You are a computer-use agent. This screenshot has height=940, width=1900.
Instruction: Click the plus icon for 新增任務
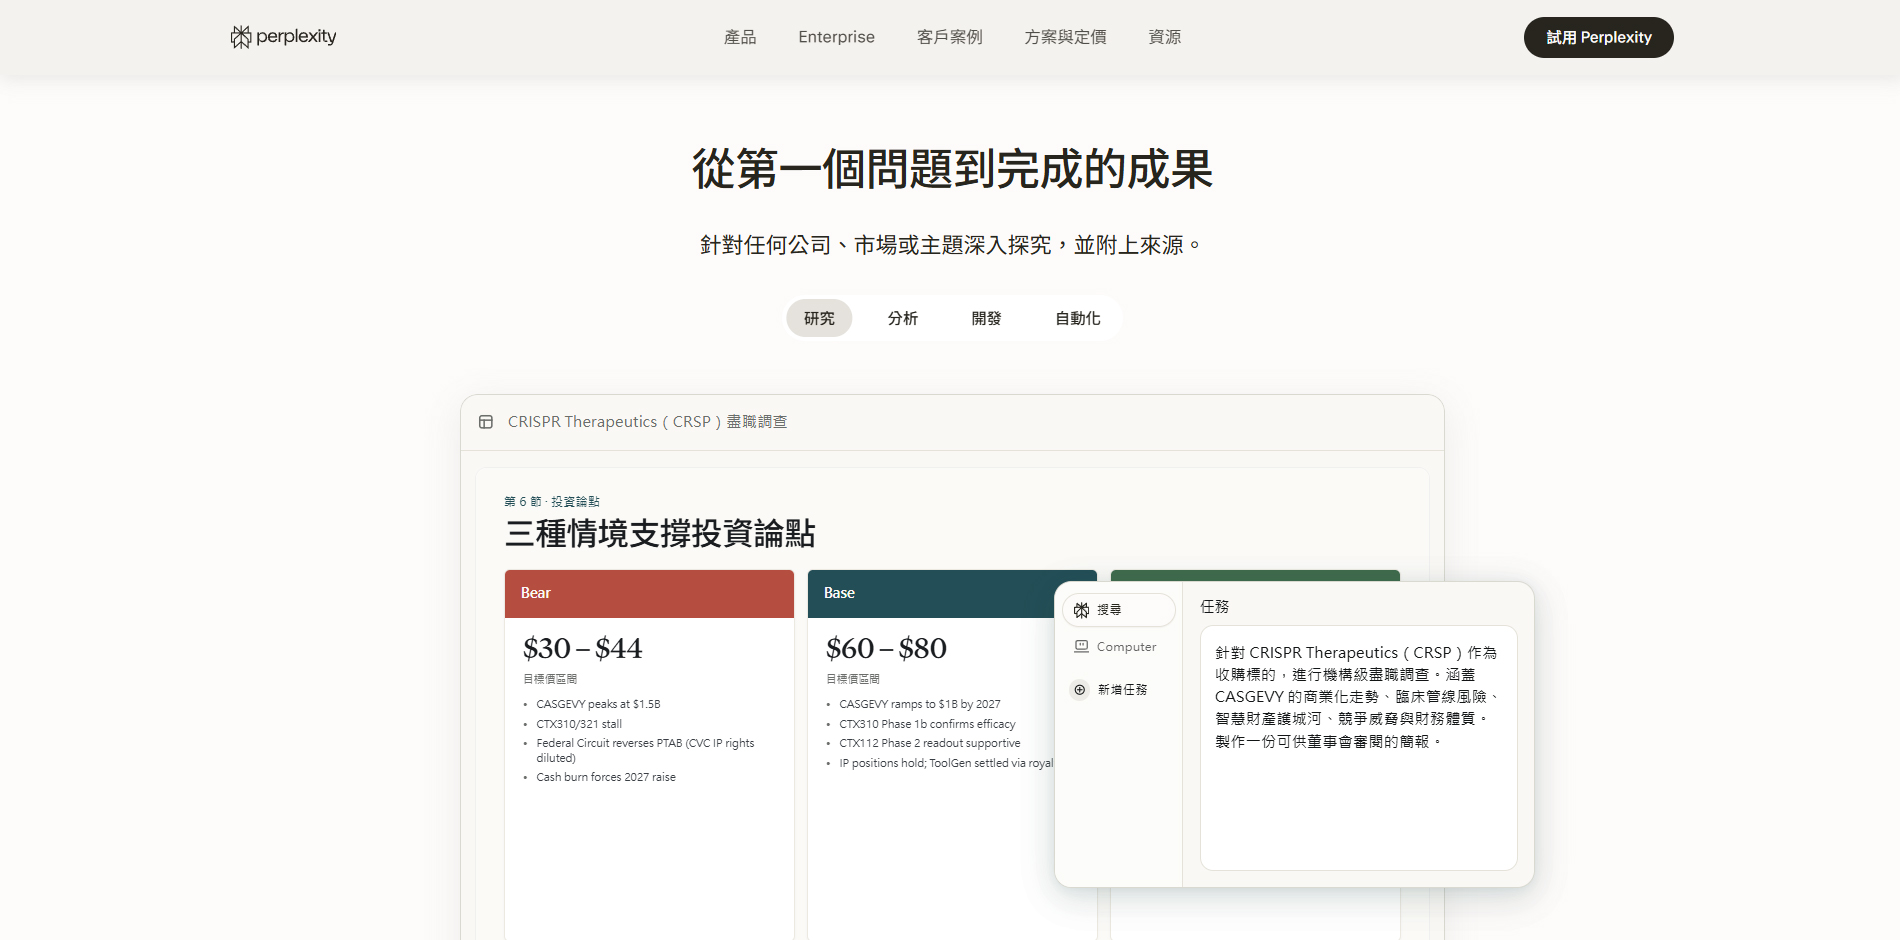1080,690
